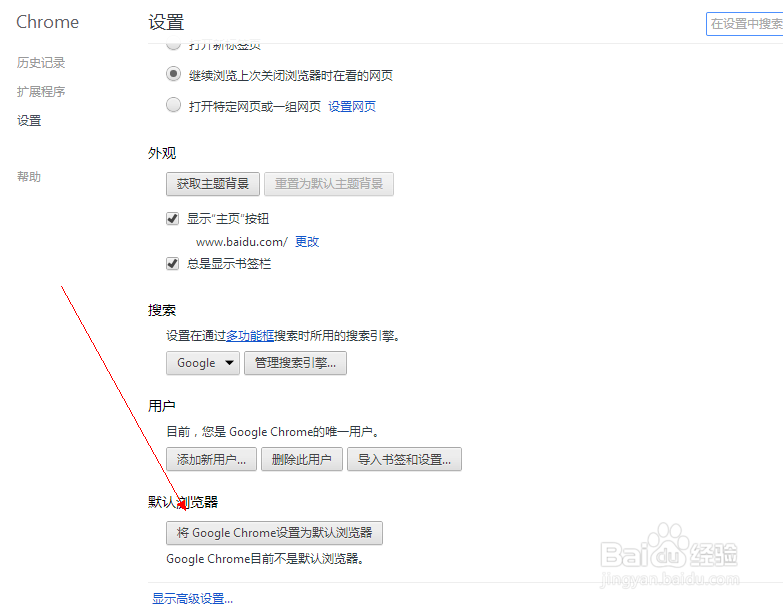783x606 pixels.
Task: Click the Chrome title in sidebar
Action: [x=47, y=22]
